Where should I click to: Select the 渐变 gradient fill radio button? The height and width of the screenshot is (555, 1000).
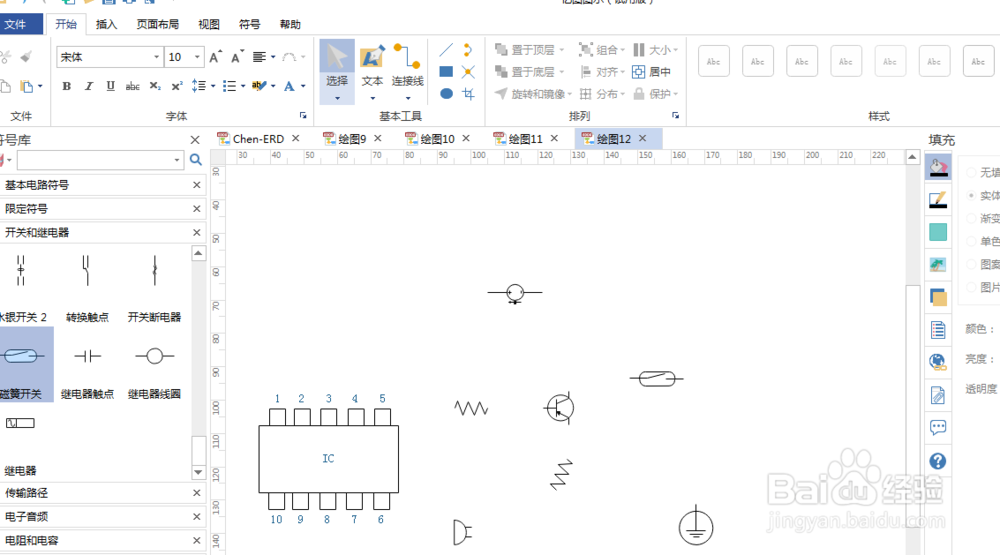pos(971,218)
